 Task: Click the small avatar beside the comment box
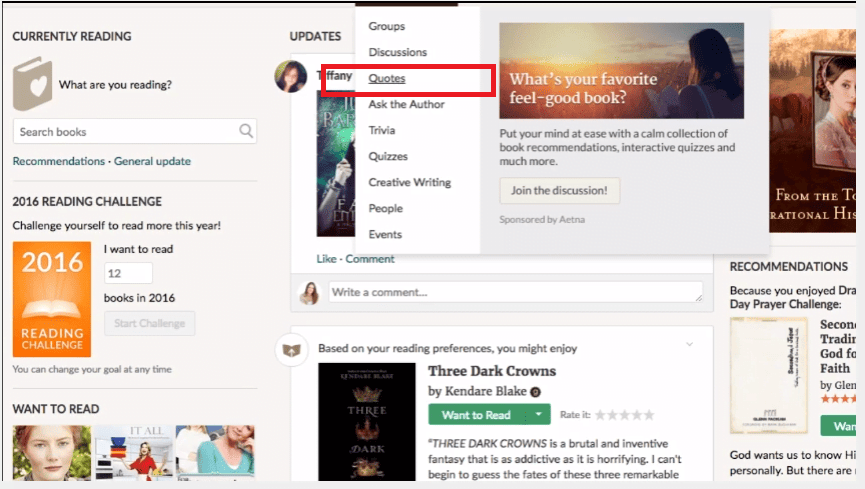point(309,292)
